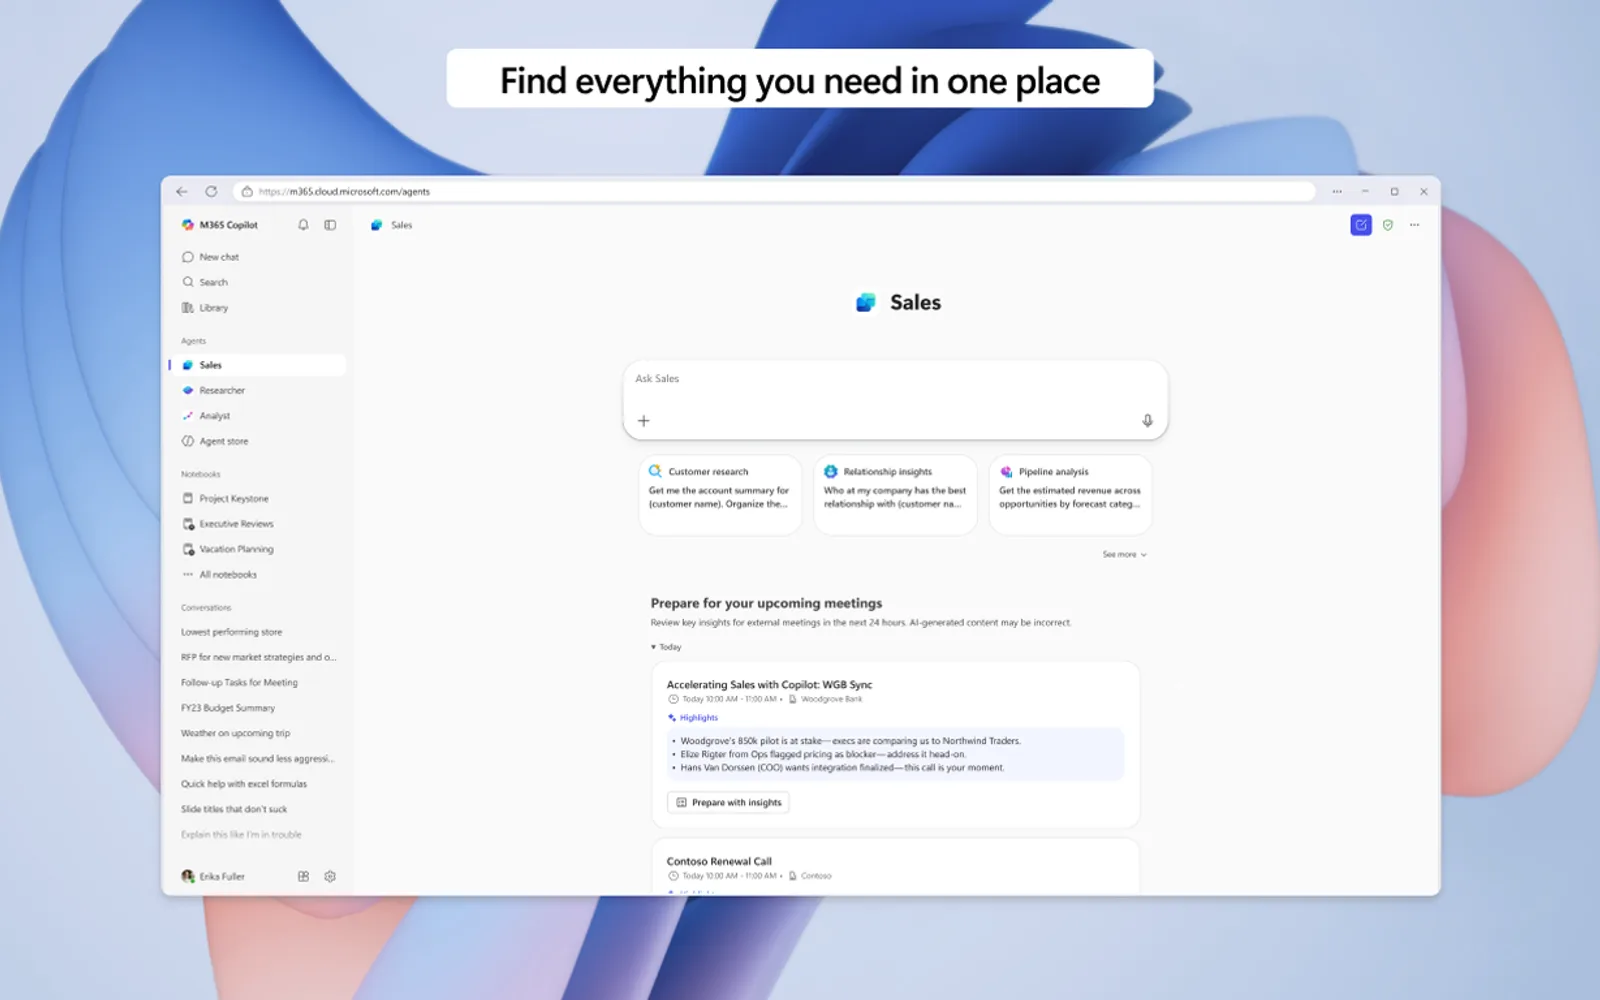
Task: Open Search in sidebar
Action: [259, 282]
